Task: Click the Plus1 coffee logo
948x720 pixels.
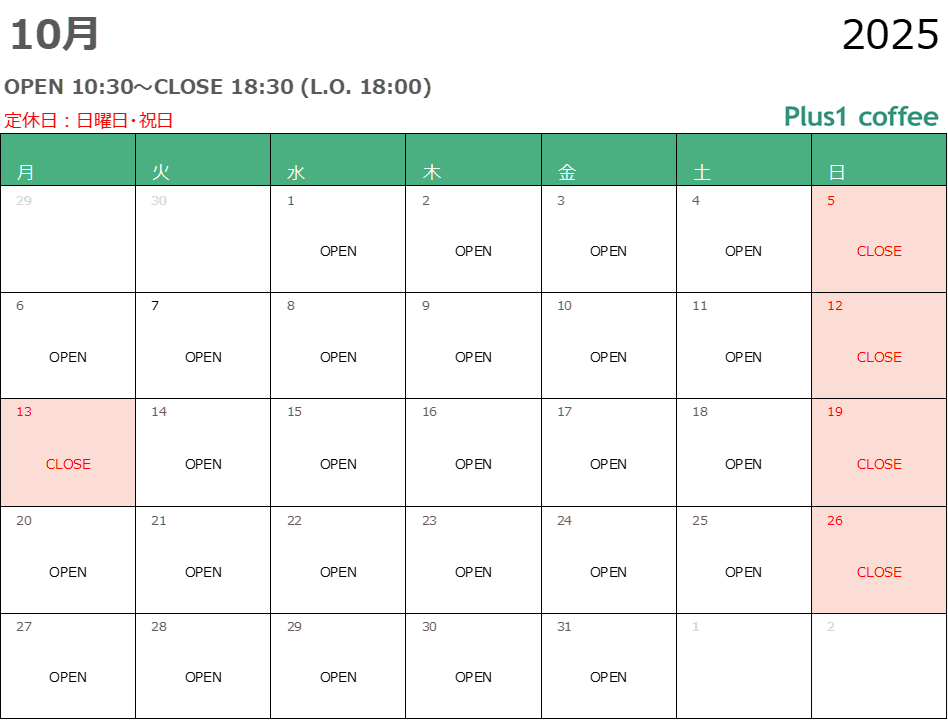Action: tap(861, 117)
